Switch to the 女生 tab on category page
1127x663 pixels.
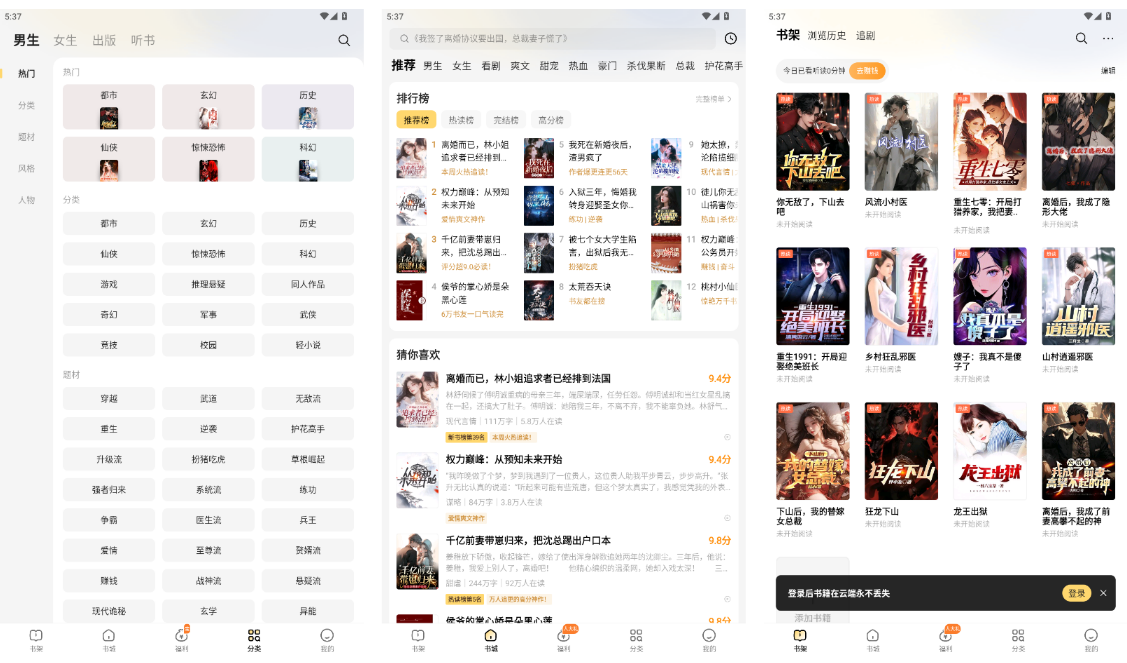[x=65, y=40]
